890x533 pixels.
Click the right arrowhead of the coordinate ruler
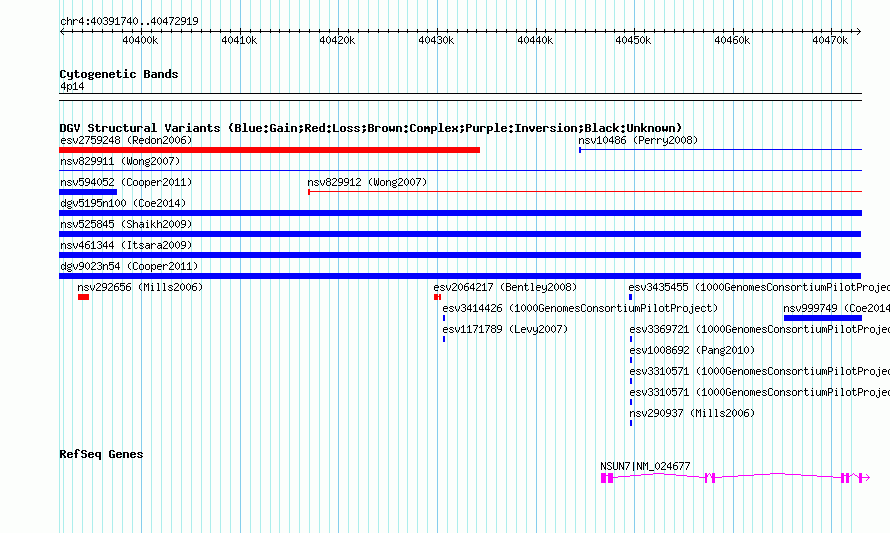coord(858,31)
